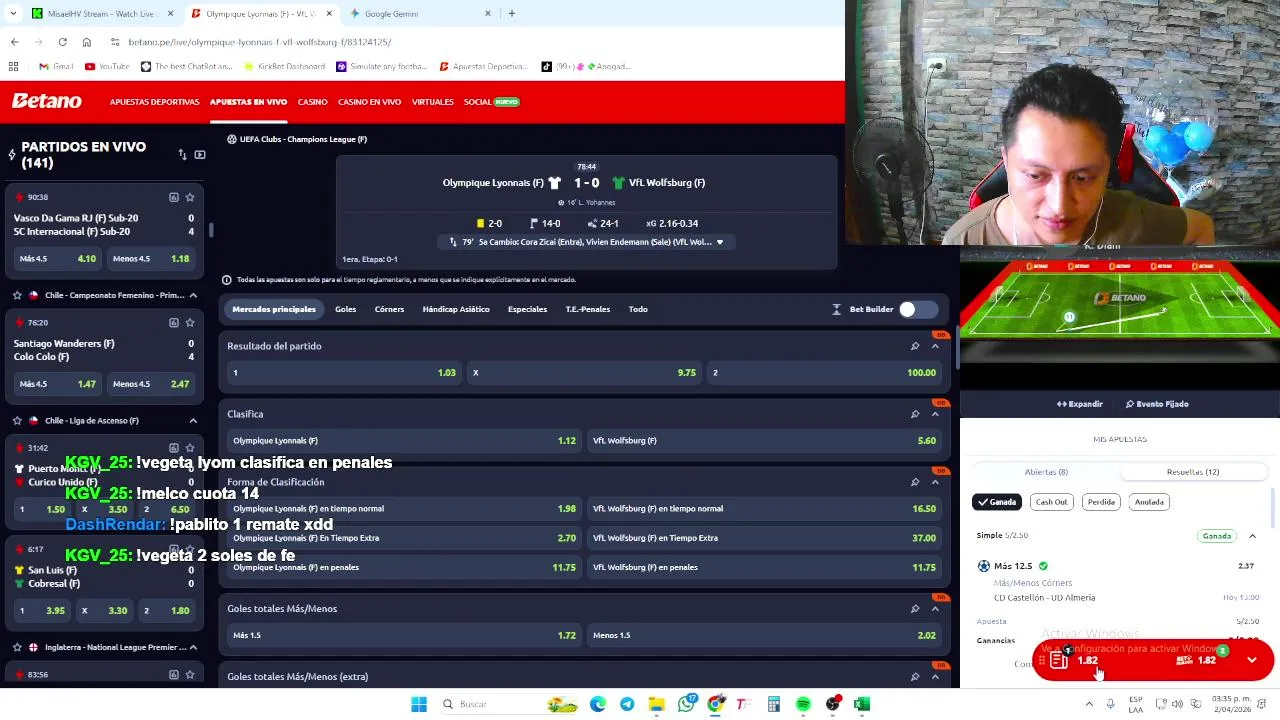Image resolution: width=1280 pixels, height=720 pixels.
Task: Switch to the Córners market tab
Action: tap(389, 309)
